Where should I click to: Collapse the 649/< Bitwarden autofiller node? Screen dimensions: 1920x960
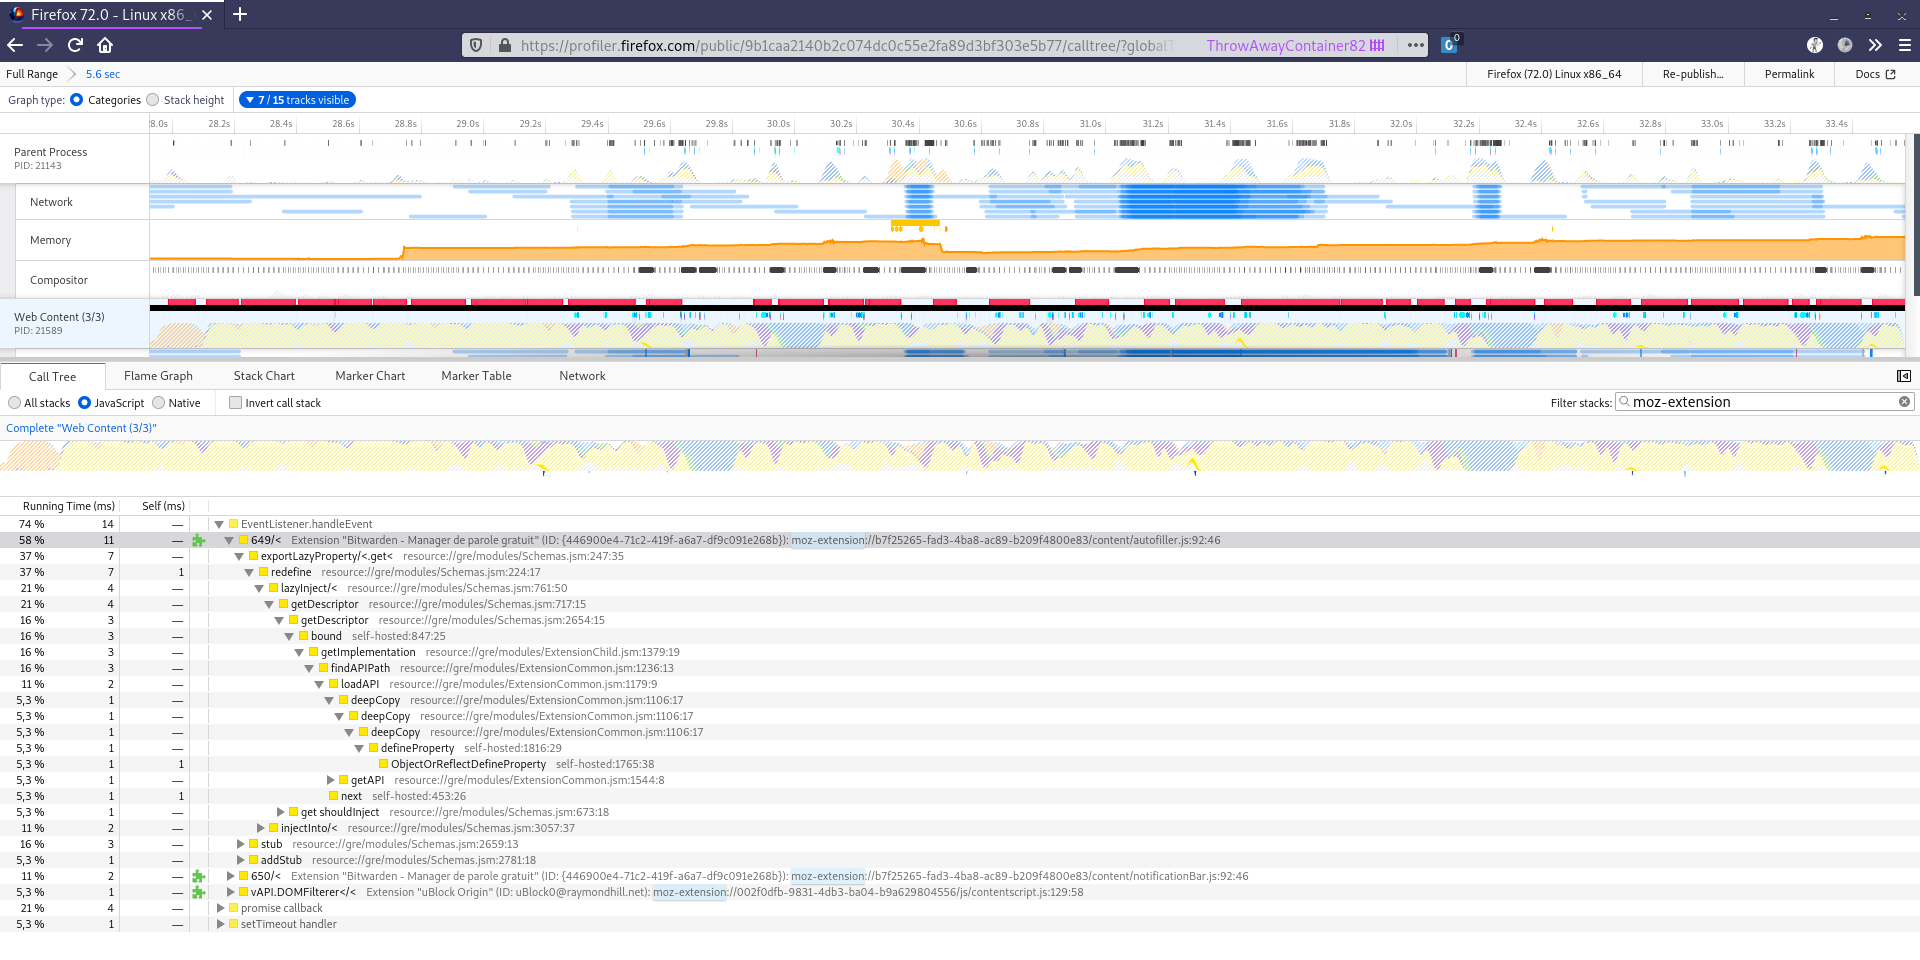(229, 540)
